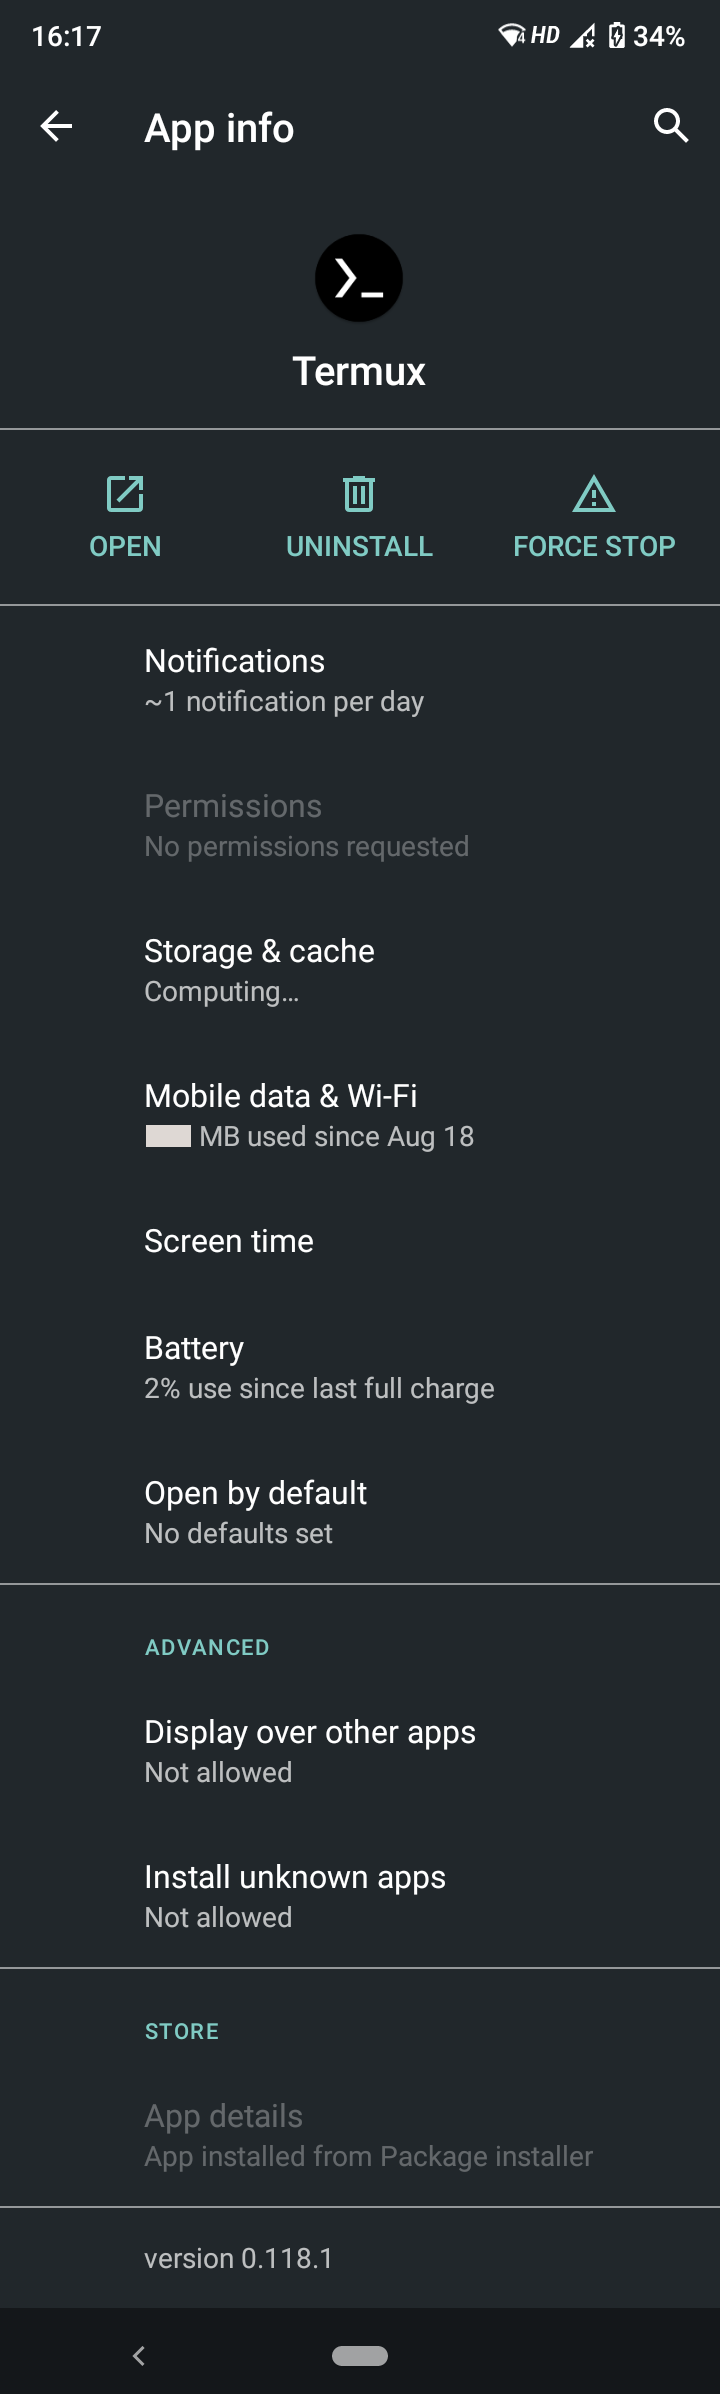Open Mobile data & Wi-Fi usage

tap(360, 1115)
